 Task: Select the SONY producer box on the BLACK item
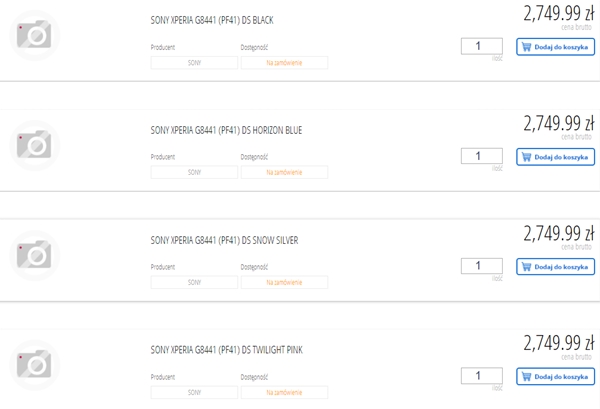click(194, 63)
